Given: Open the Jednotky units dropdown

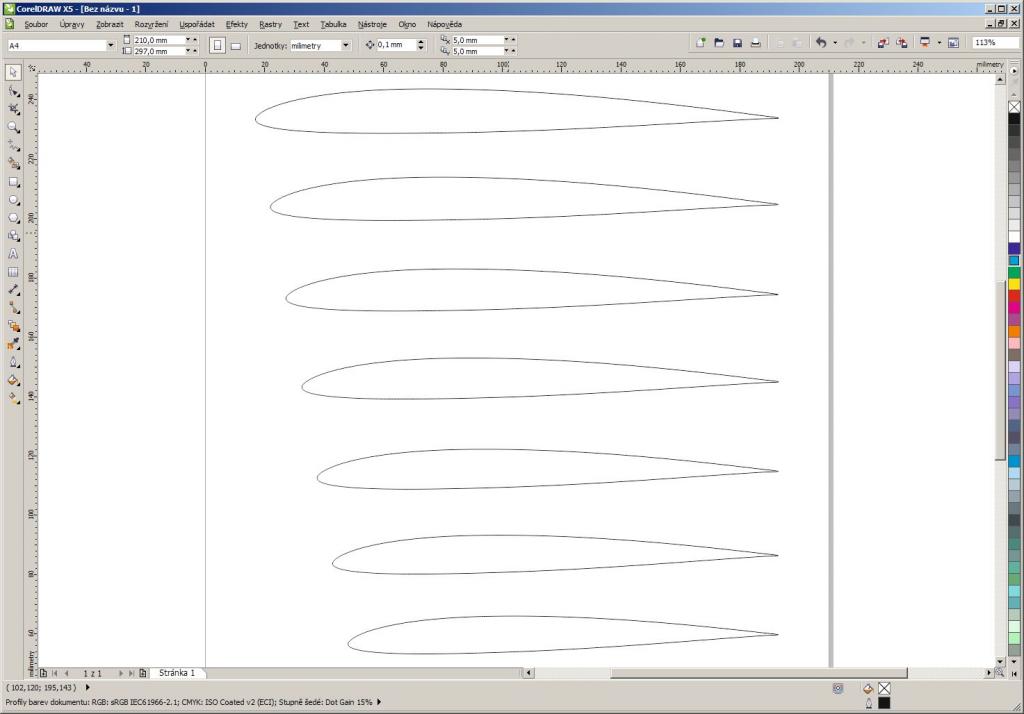Looking at the screenshot, I should pos(346,45).
